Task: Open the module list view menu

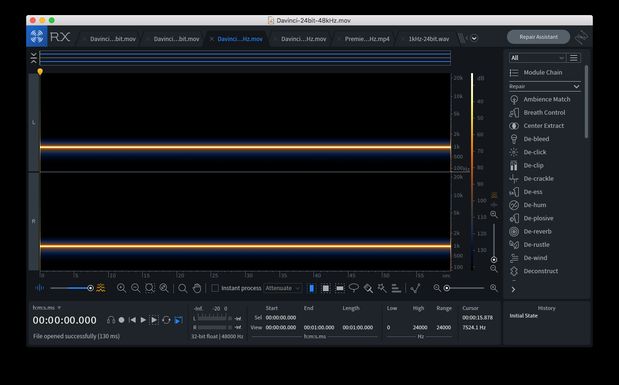Action: point(574,58)
